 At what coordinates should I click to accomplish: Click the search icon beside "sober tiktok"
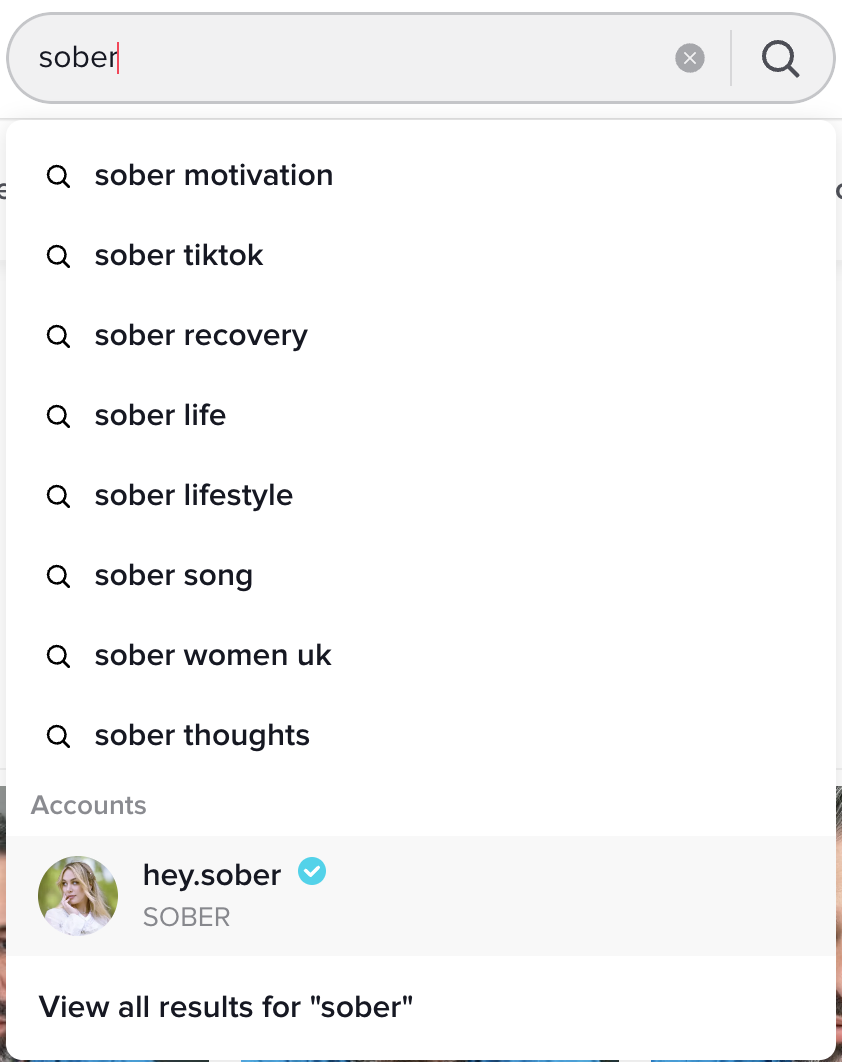[59, 256]
